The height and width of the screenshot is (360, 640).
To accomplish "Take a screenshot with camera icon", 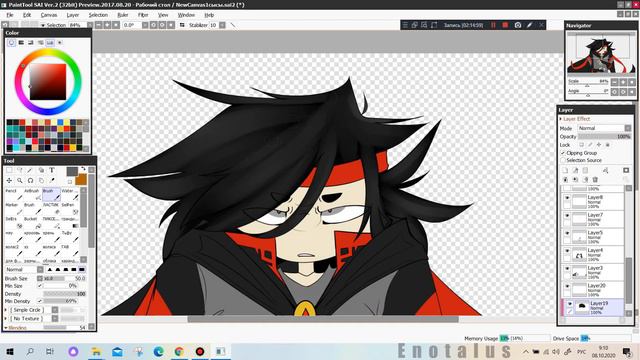I will (x=518, y=25).
